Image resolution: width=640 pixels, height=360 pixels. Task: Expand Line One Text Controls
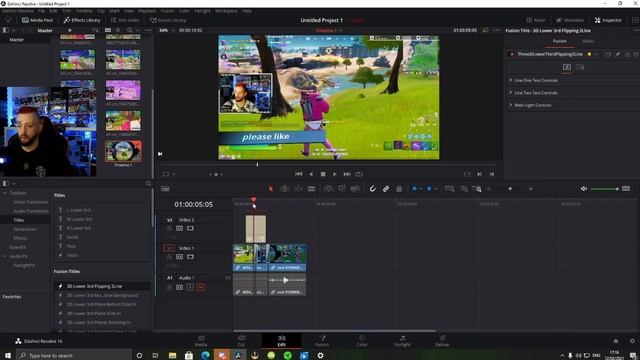tap(536, 80)
